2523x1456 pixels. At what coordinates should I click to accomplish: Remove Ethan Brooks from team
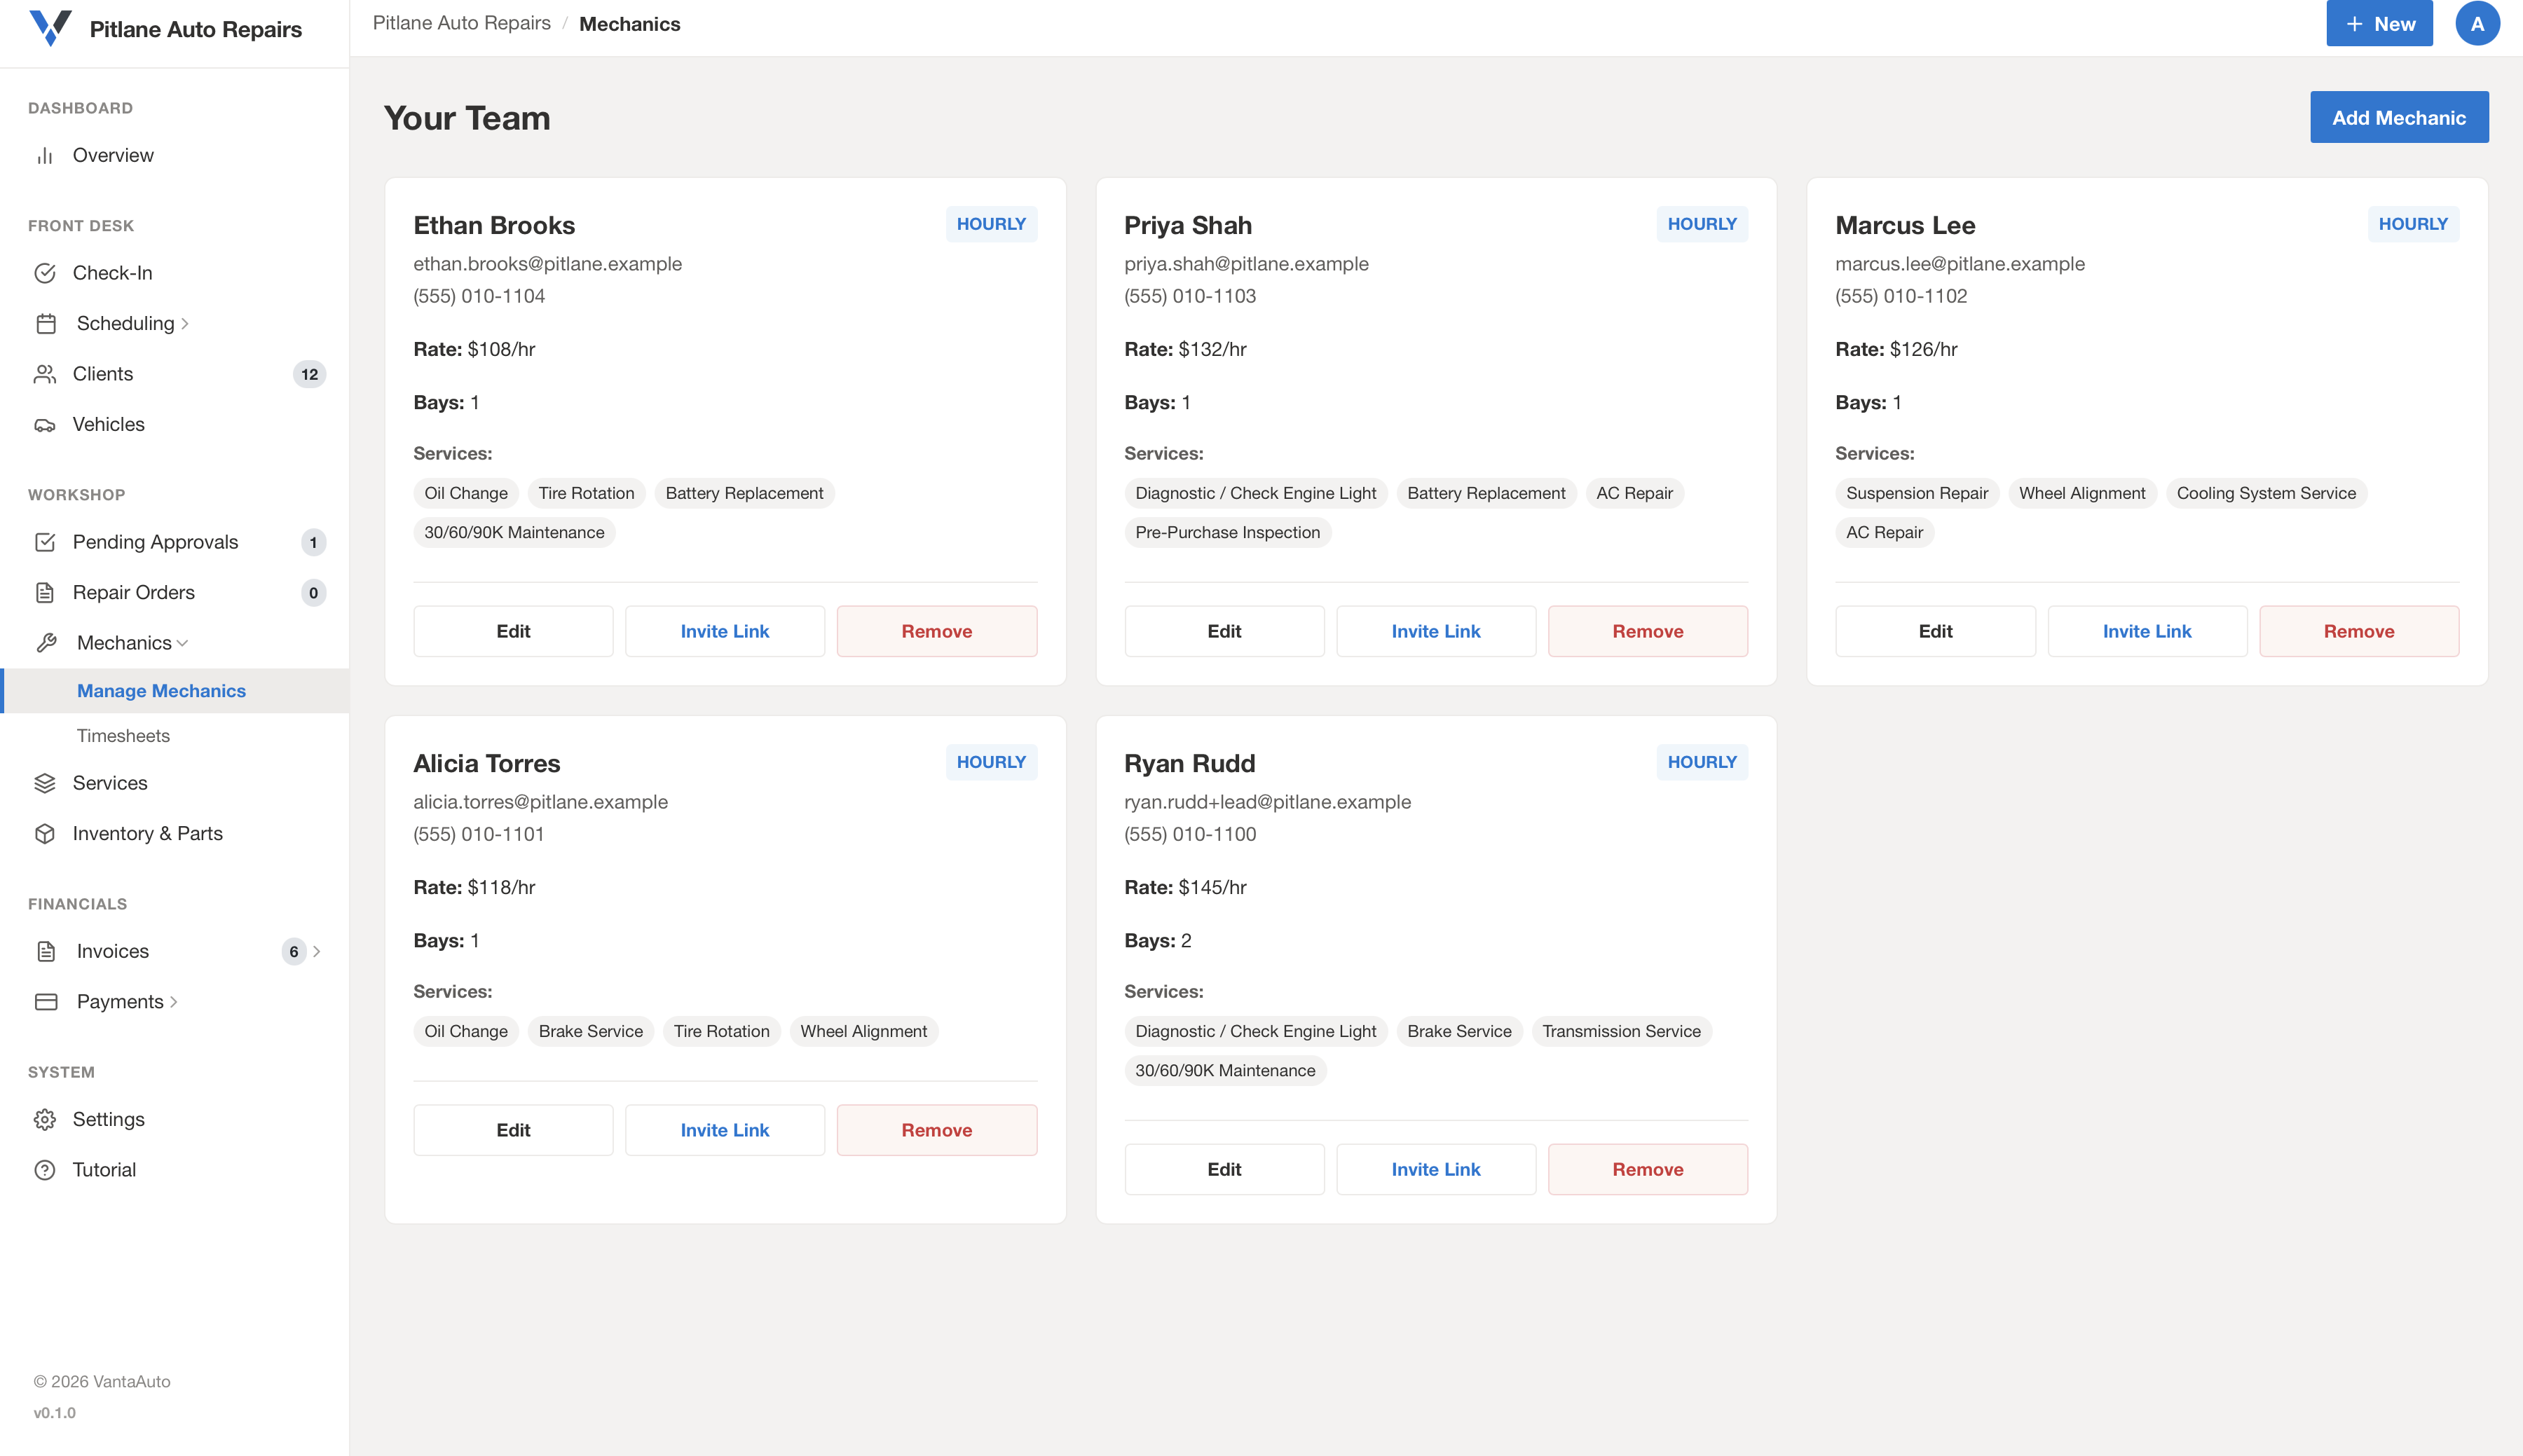click(x=936, y=631)
